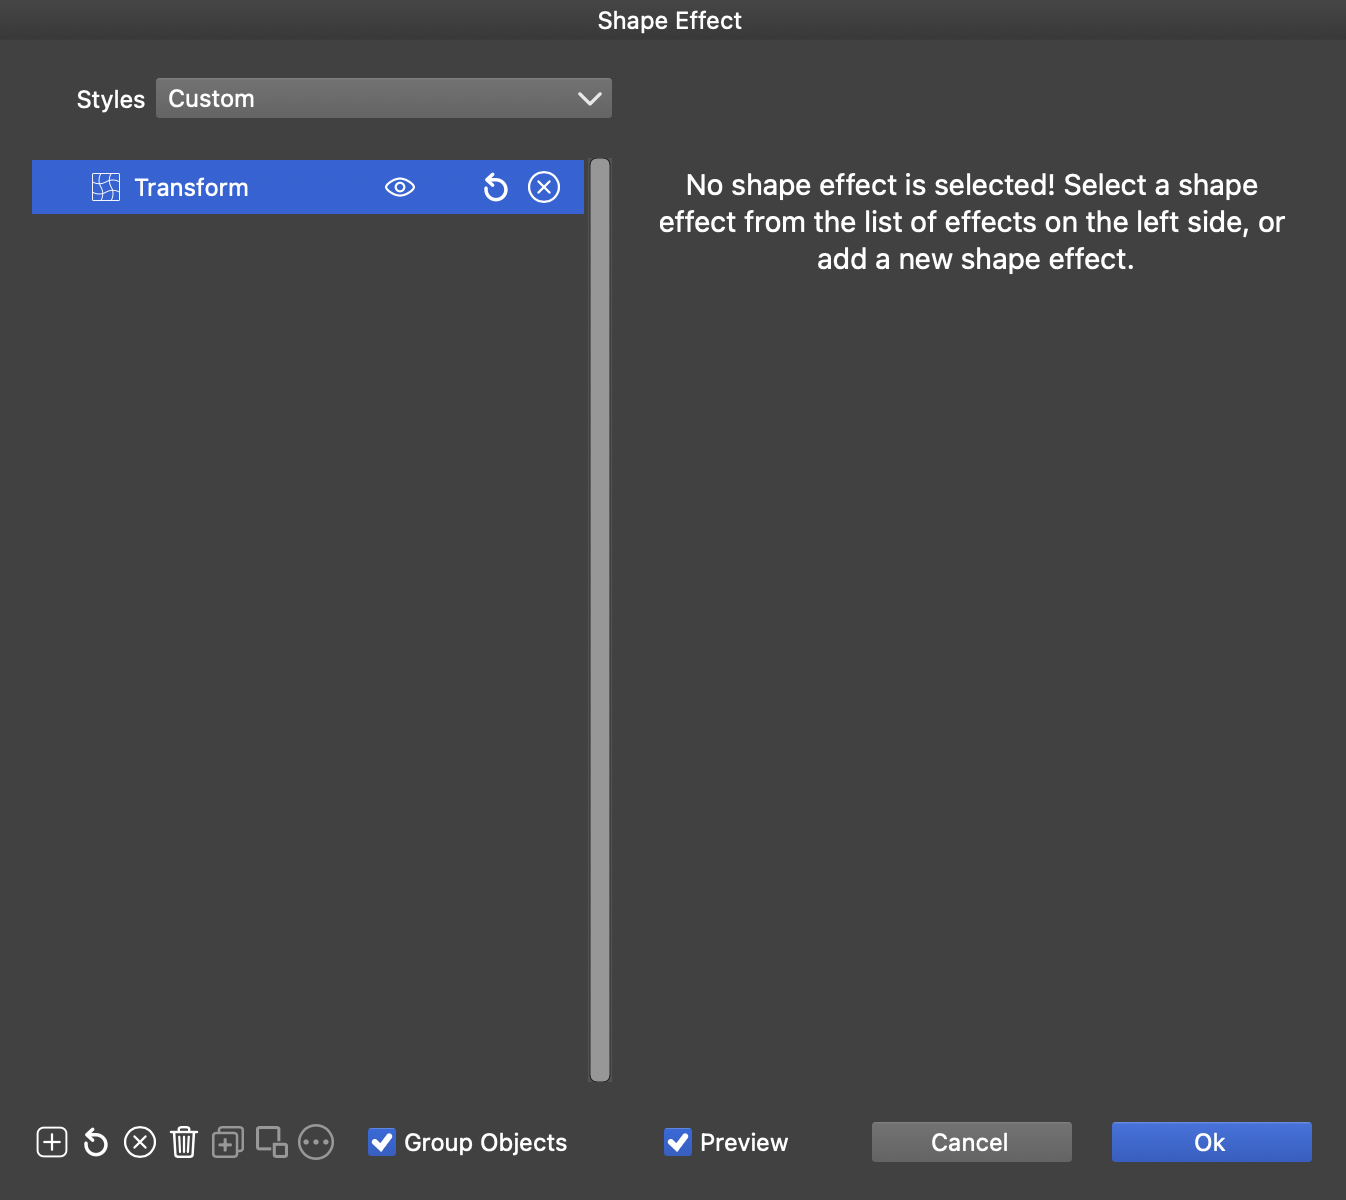Click the Shape Effect title bar
Viewport: 1346px width, 1200px height.
point(670,20)
